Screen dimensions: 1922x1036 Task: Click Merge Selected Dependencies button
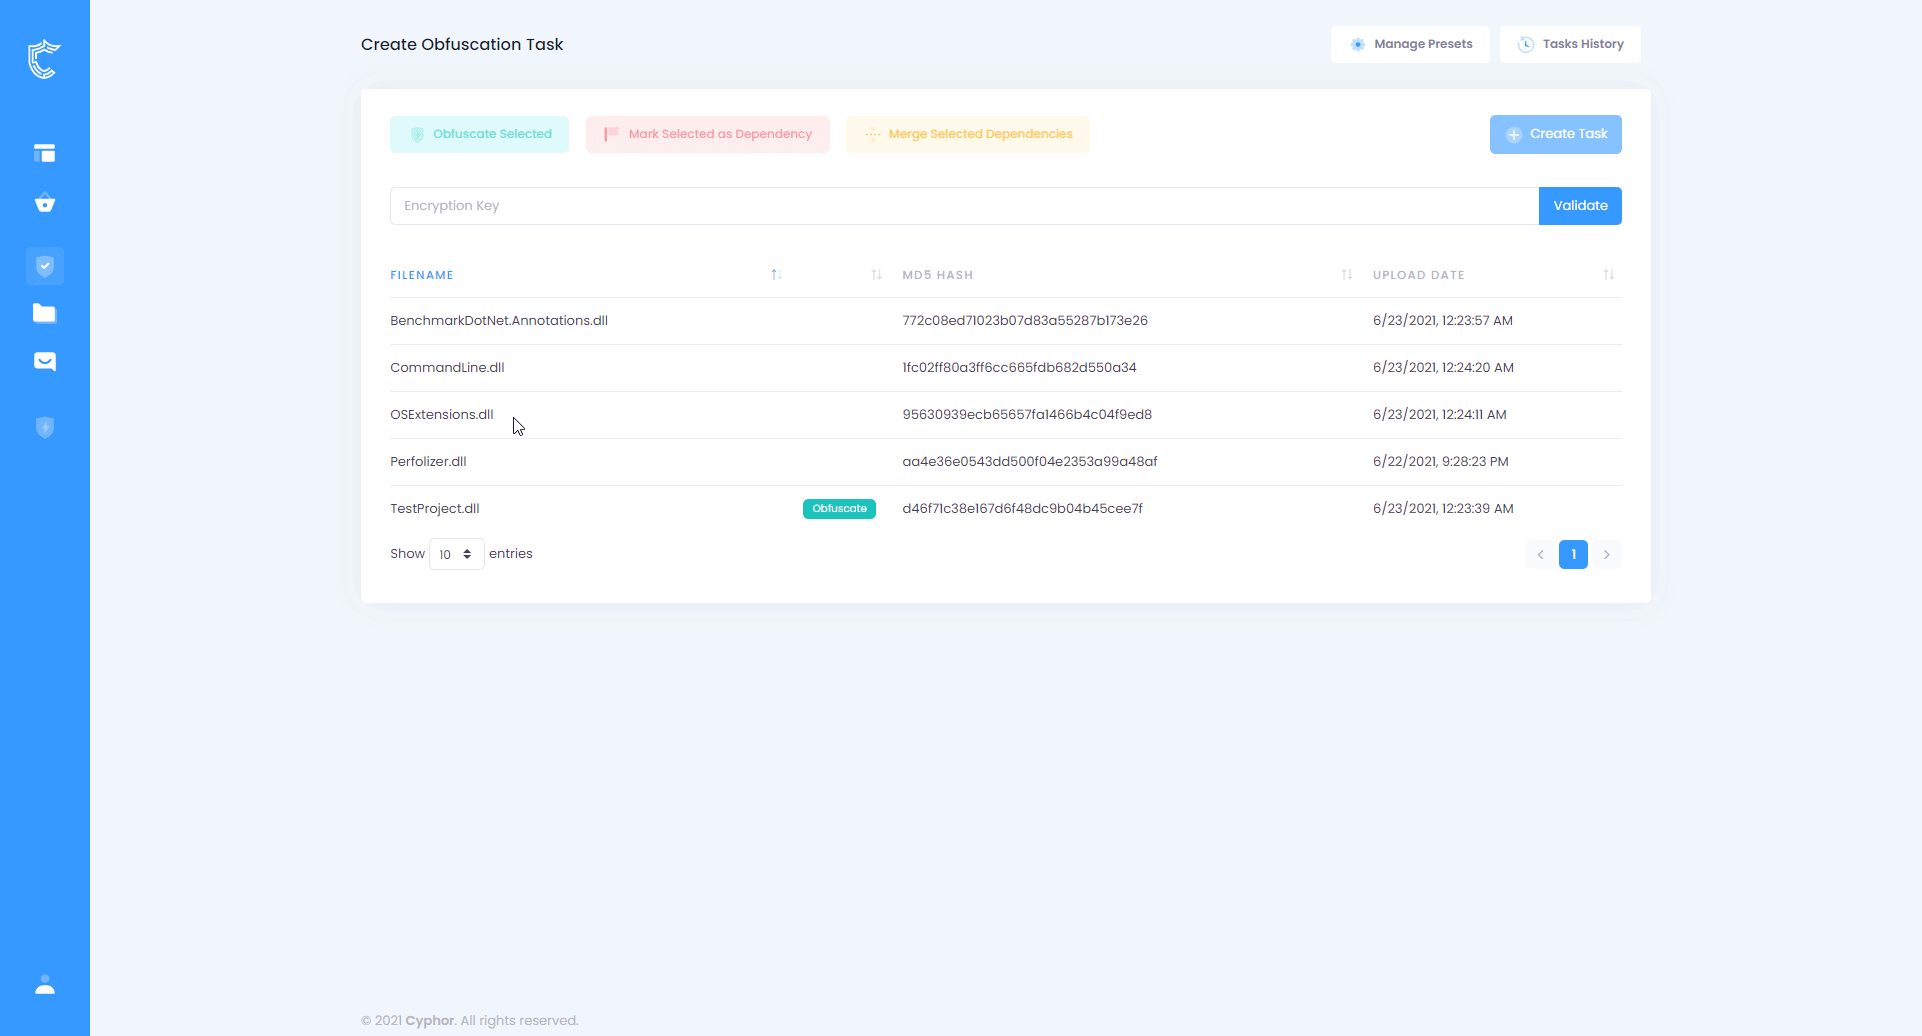point(968,134)
